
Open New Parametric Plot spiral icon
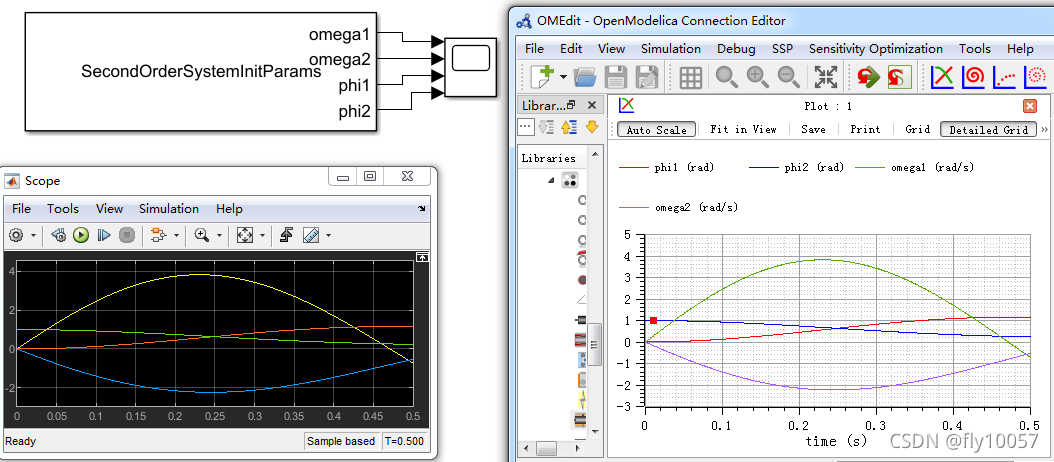973,77
